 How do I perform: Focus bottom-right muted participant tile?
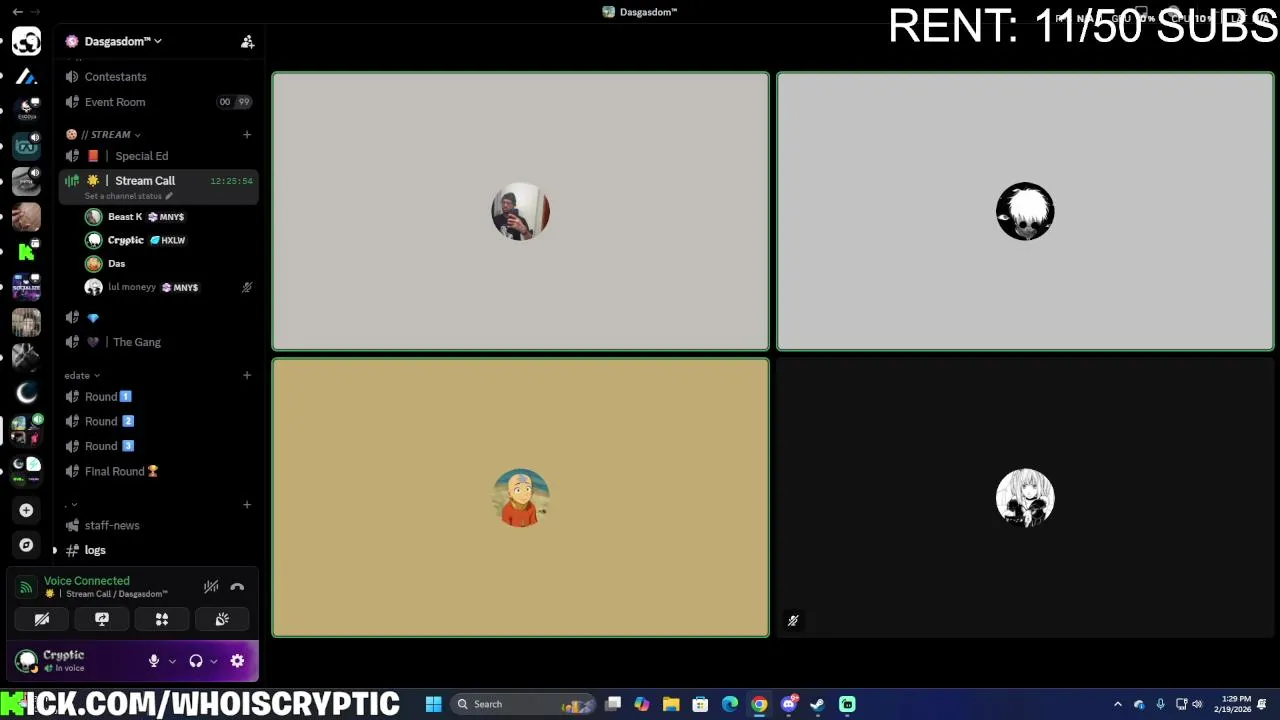(x=1025, y=498)
